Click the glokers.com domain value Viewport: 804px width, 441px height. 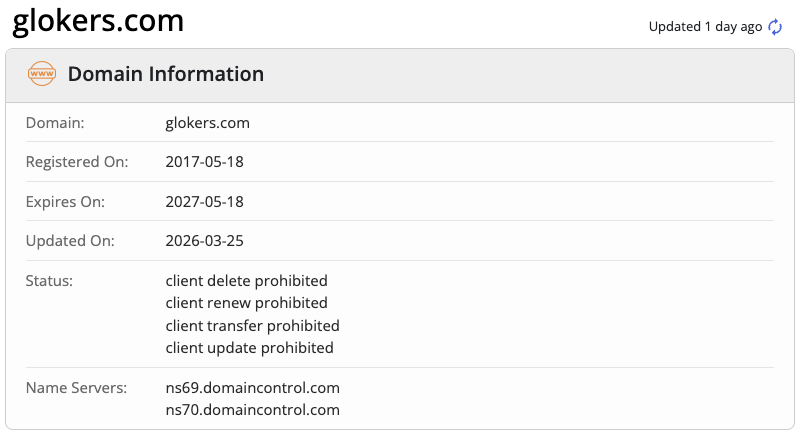pos(207,123)
